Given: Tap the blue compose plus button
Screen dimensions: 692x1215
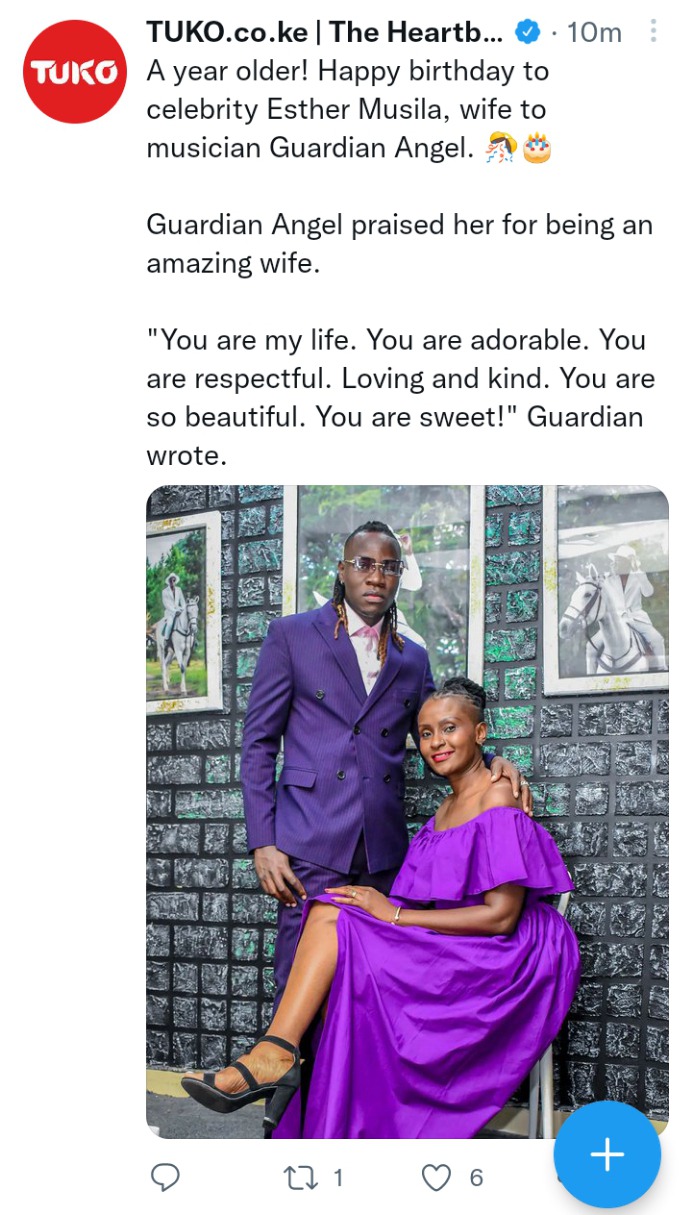Looking at the screenshot, I should tap(607, 1155).
